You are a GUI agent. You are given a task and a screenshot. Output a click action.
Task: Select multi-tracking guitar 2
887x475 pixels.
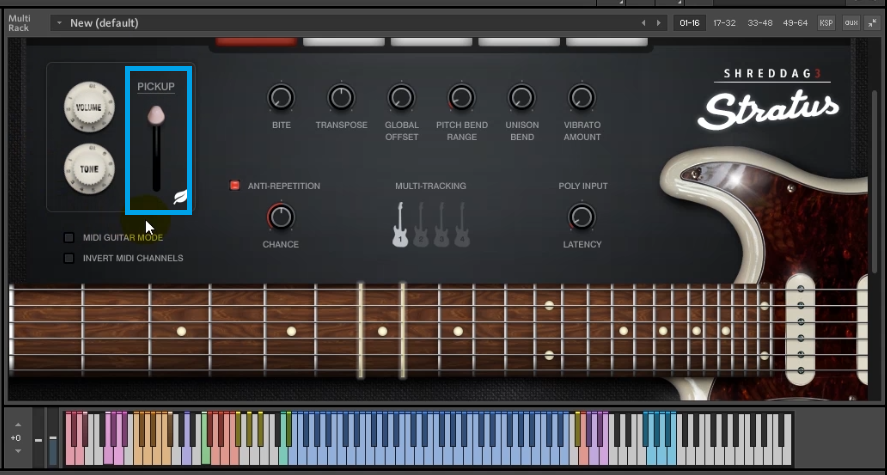(x=421, y=224)
